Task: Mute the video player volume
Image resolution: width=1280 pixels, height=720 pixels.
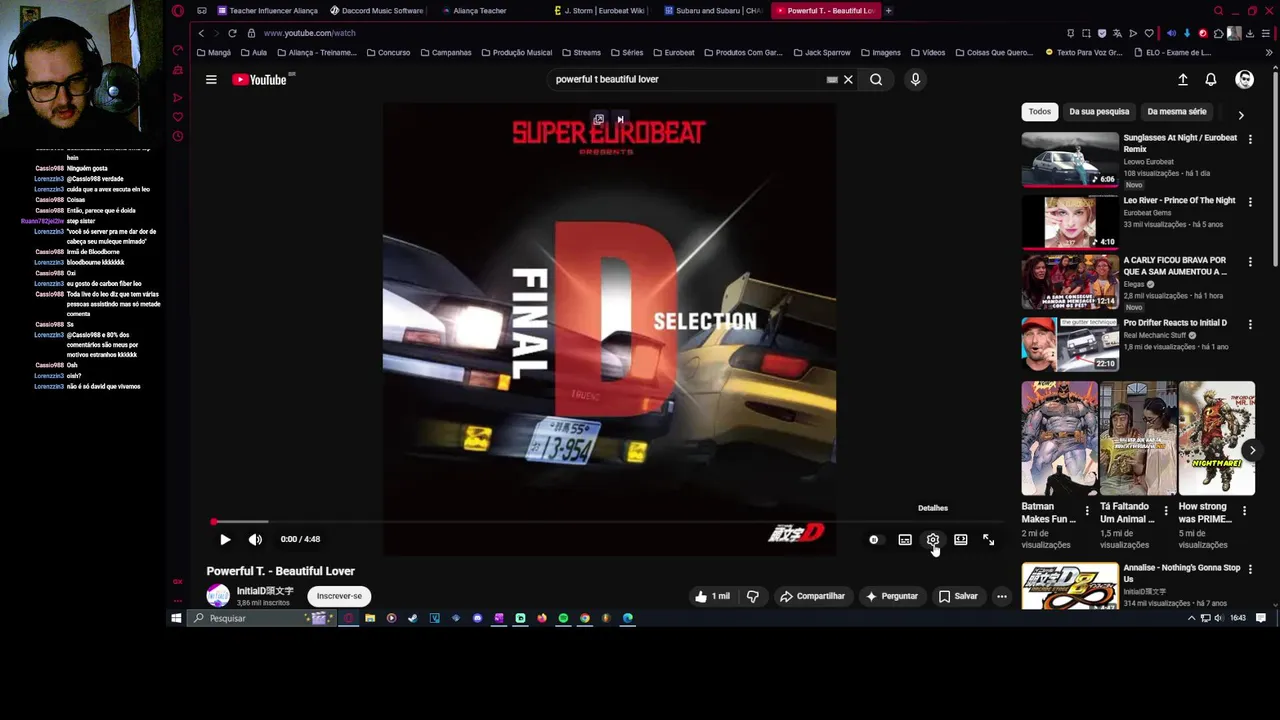Action: click(255, 539)
